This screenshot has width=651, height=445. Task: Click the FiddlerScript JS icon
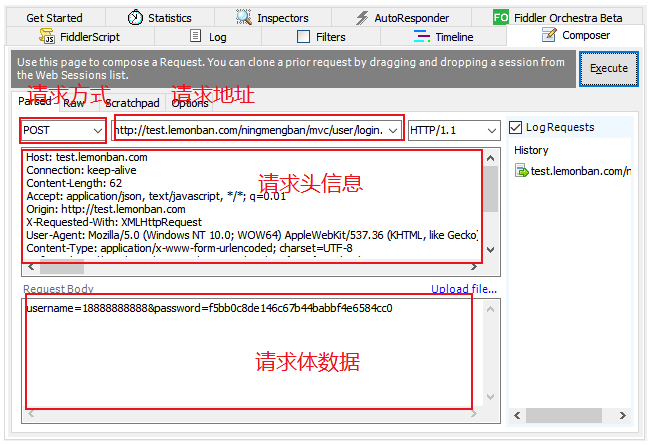tap(46, 36)
